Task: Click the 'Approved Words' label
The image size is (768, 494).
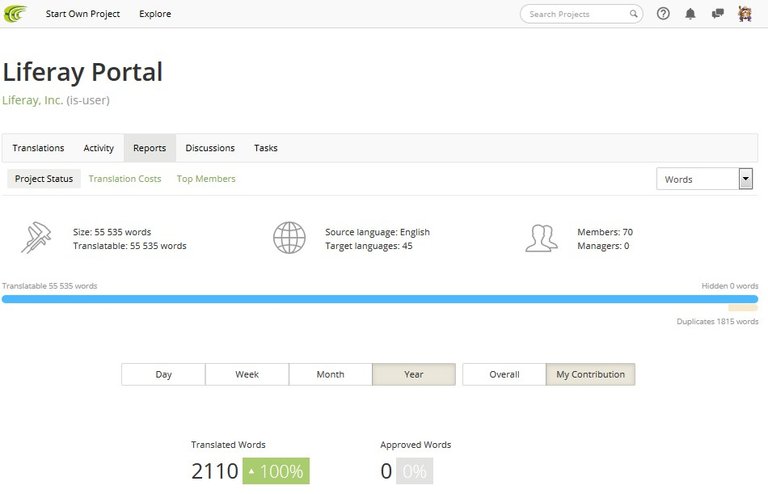Action: click(416, 445)
